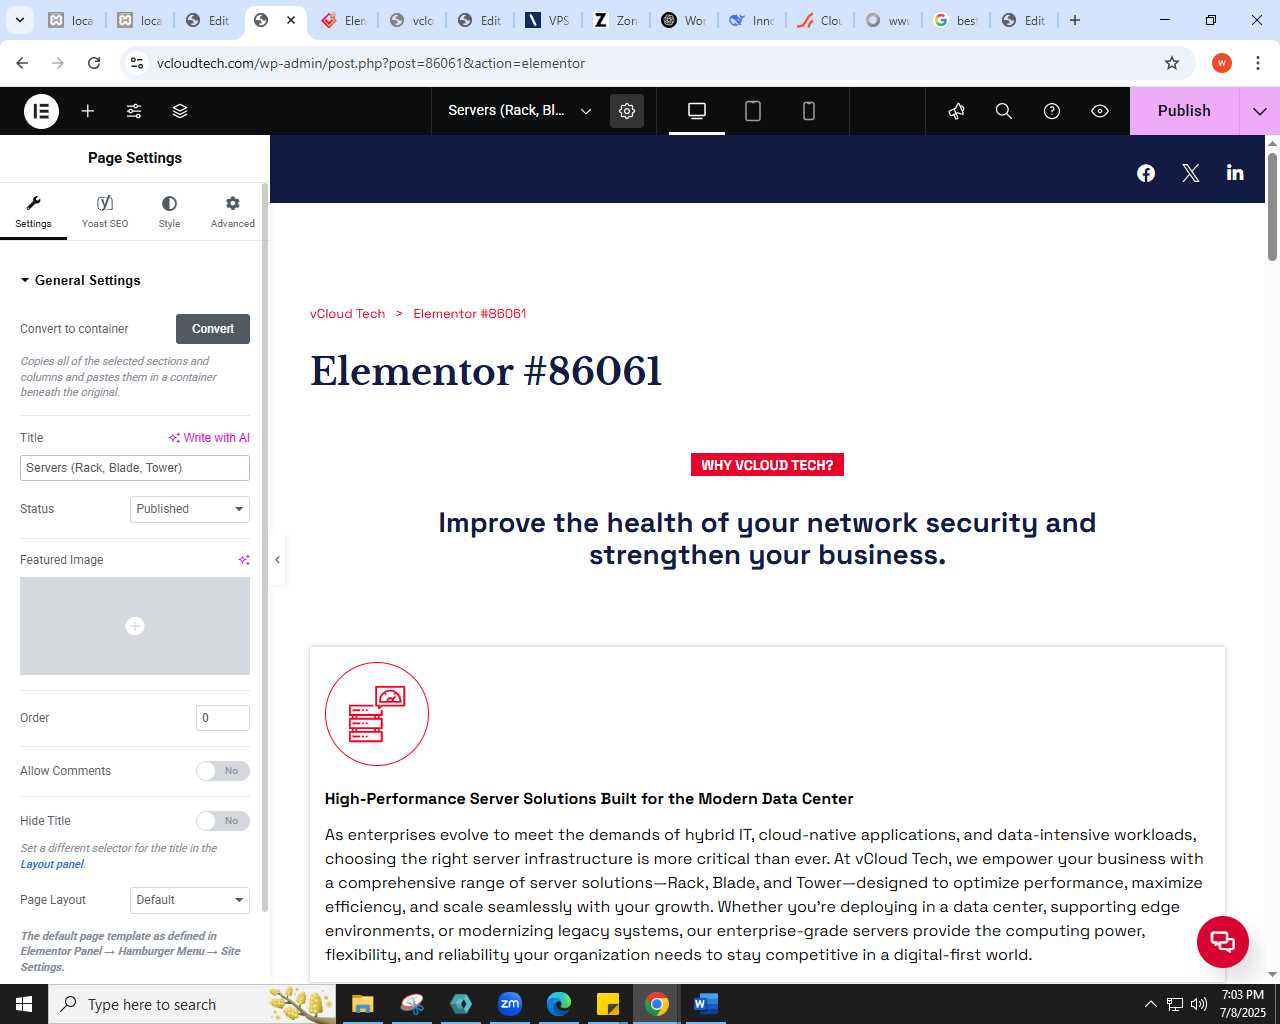The width and height of the screenshot is (1280, 1024).
Task: Click the Elementor #86061 breadcrumb text
Action: click(x=470, y=314)
